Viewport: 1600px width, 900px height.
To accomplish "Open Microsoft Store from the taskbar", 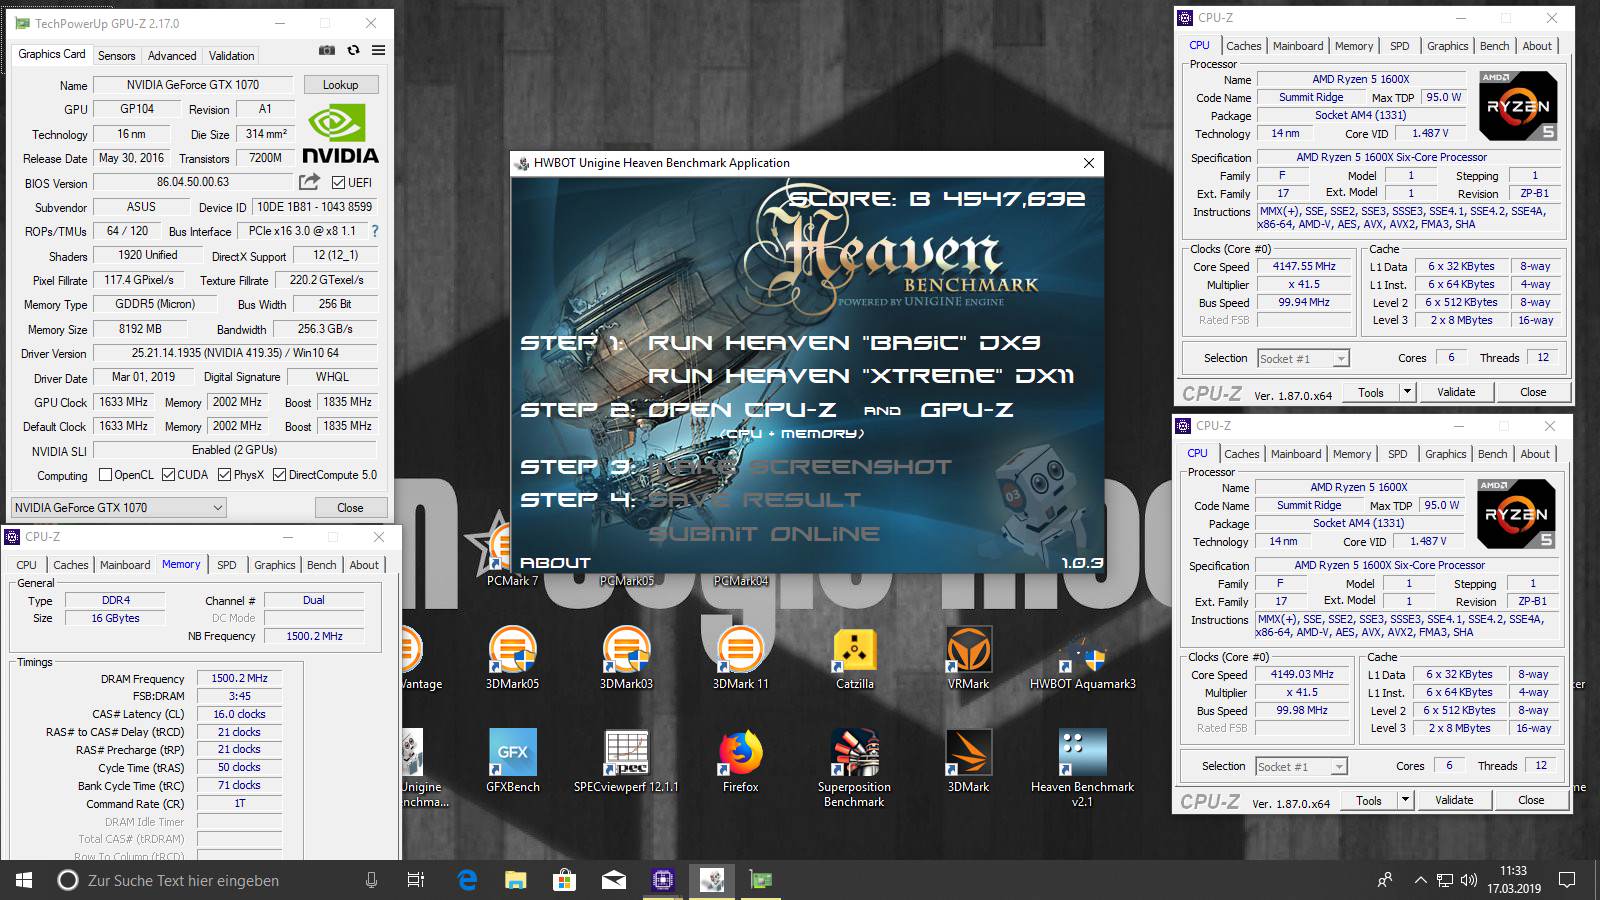I will [x=565, y=880].
